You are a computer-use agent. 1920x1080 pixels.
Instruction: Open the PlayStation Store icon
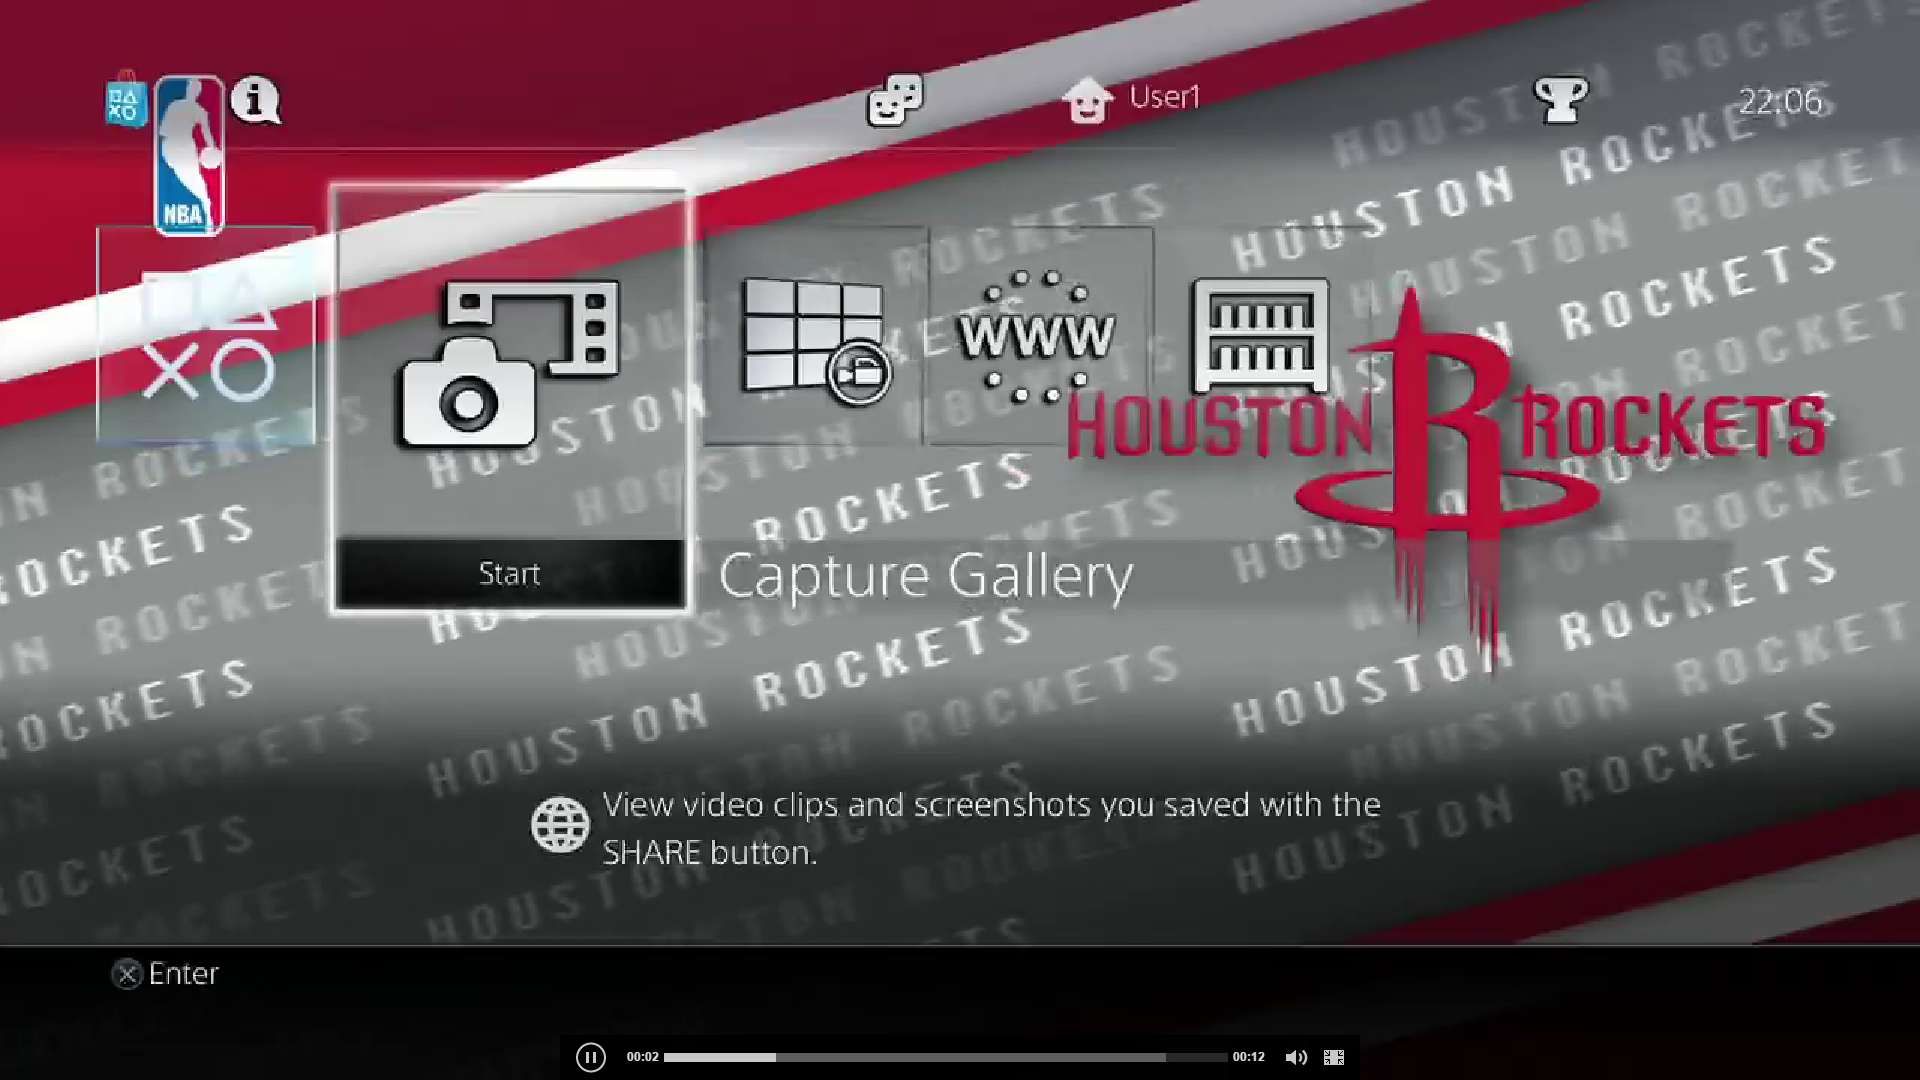(x=126, y=100)
